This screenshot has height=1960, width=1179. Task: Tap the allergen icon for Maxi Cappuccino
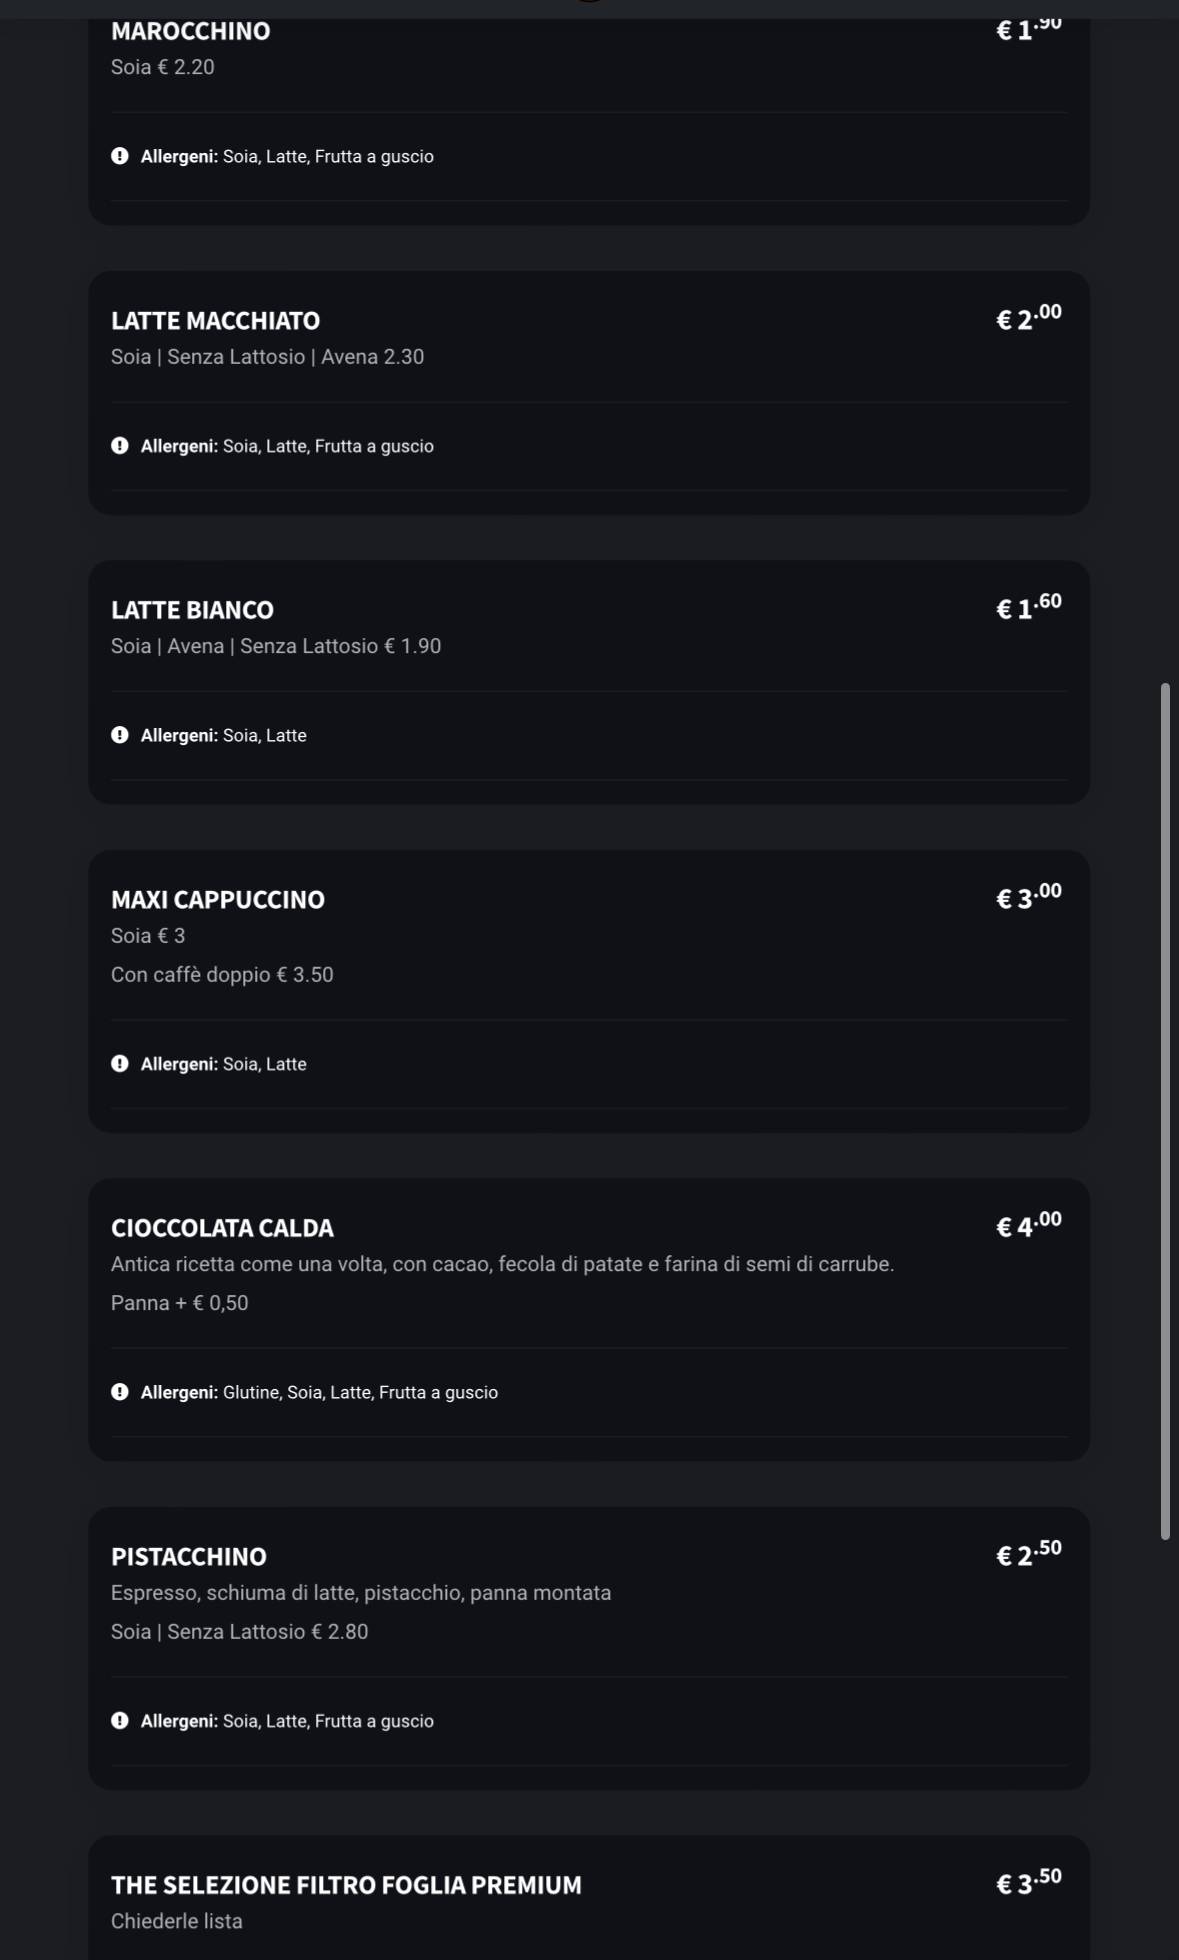click(x=120, y=1064)
